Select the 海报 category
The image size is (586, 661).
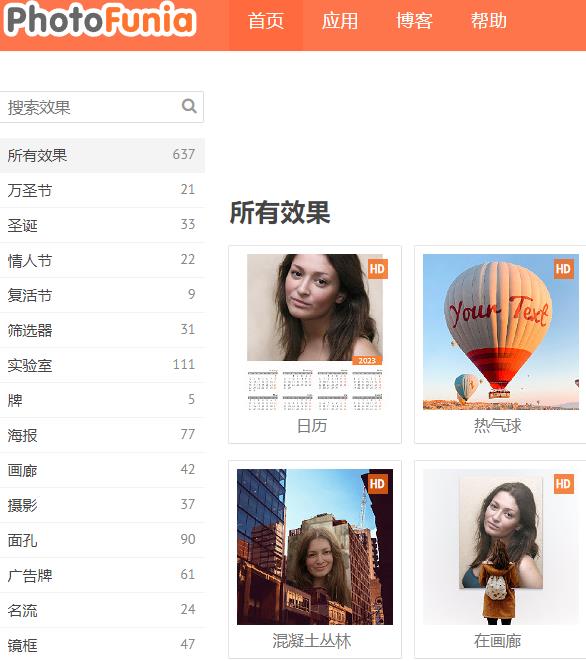pyautogui.click(x=102, y=435)
